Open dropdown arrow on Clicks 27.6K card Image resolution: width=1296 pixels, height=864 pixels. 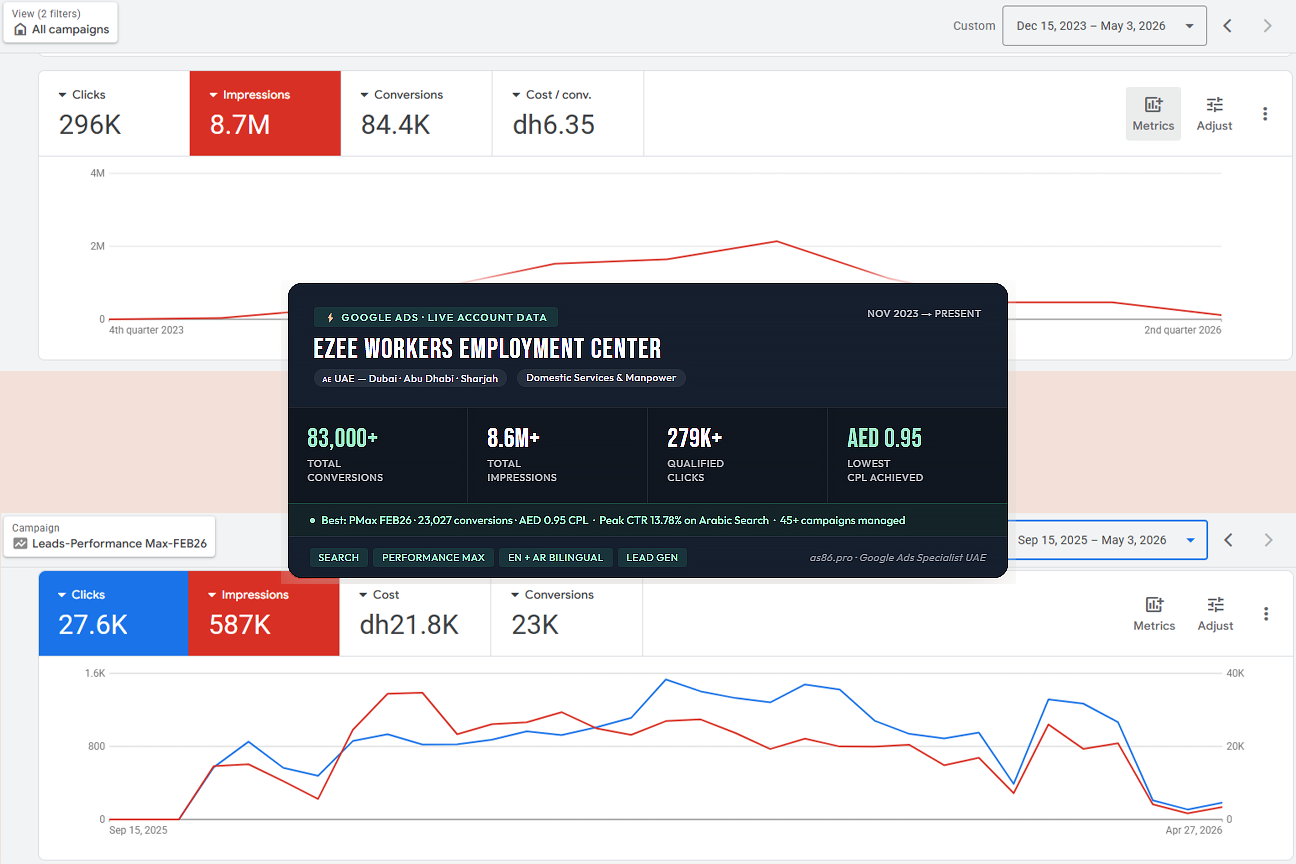tap(63, 595)
